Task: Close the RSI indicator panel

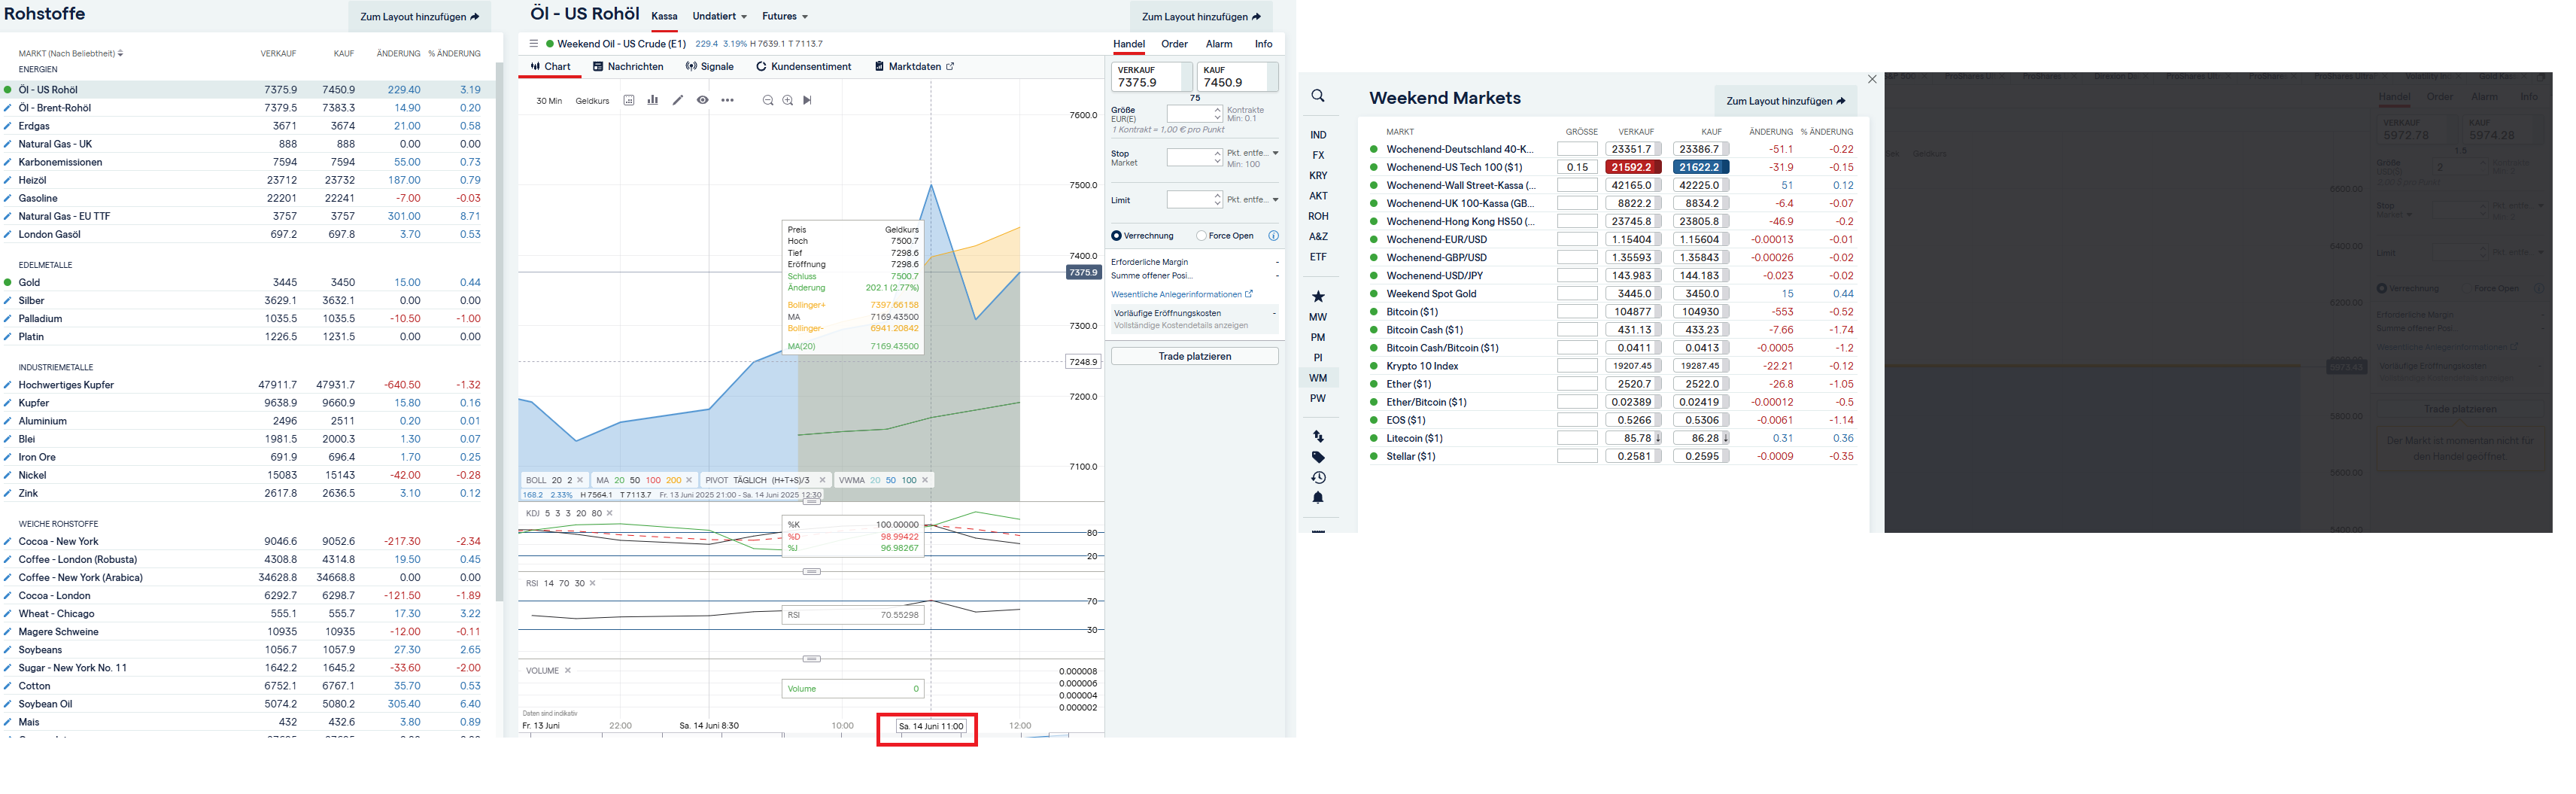Action: pos(593,583)
